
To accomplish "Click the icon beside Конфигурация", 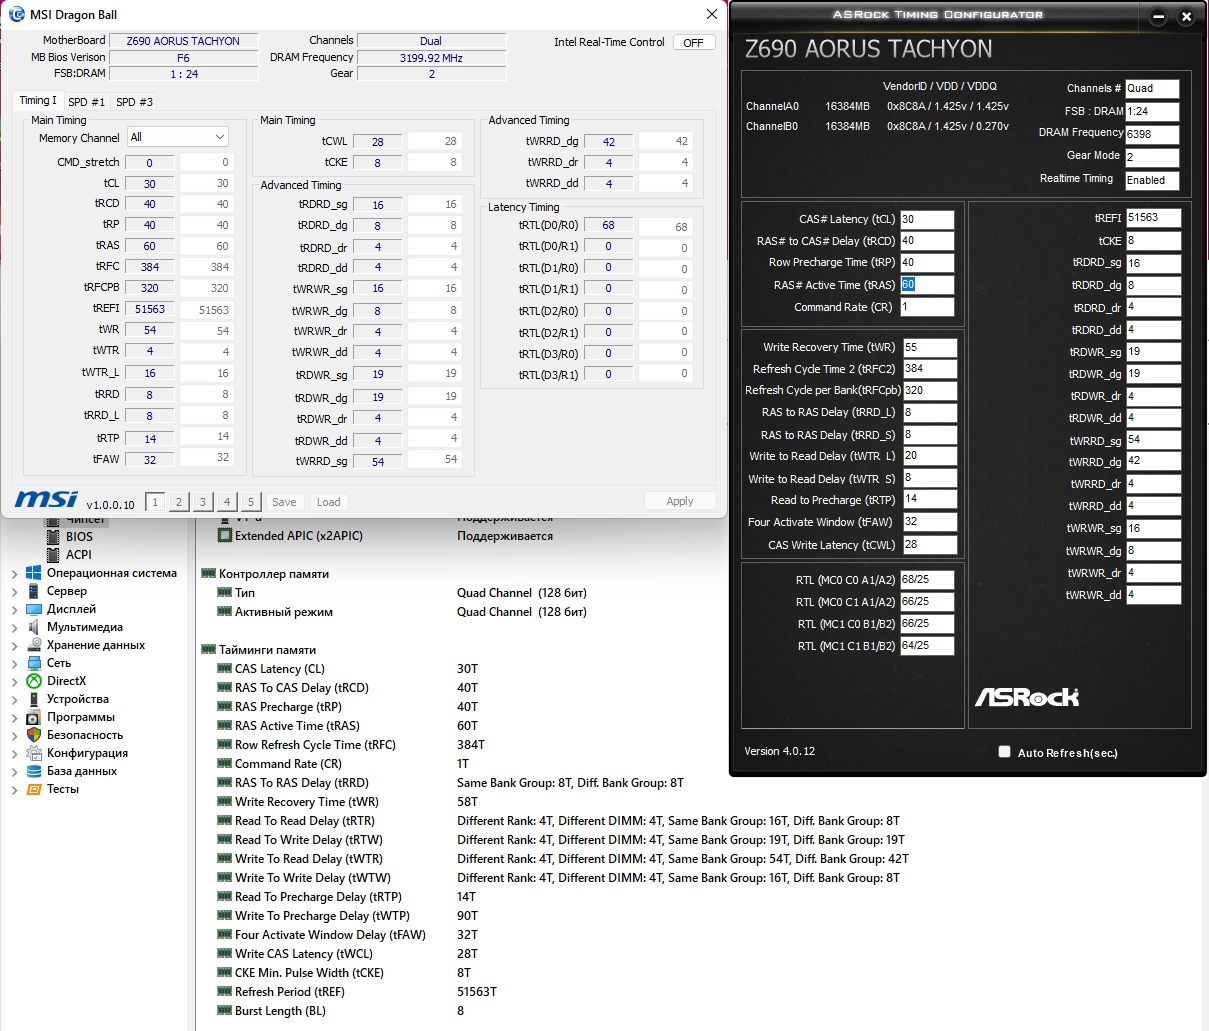I will coord(34,753).
